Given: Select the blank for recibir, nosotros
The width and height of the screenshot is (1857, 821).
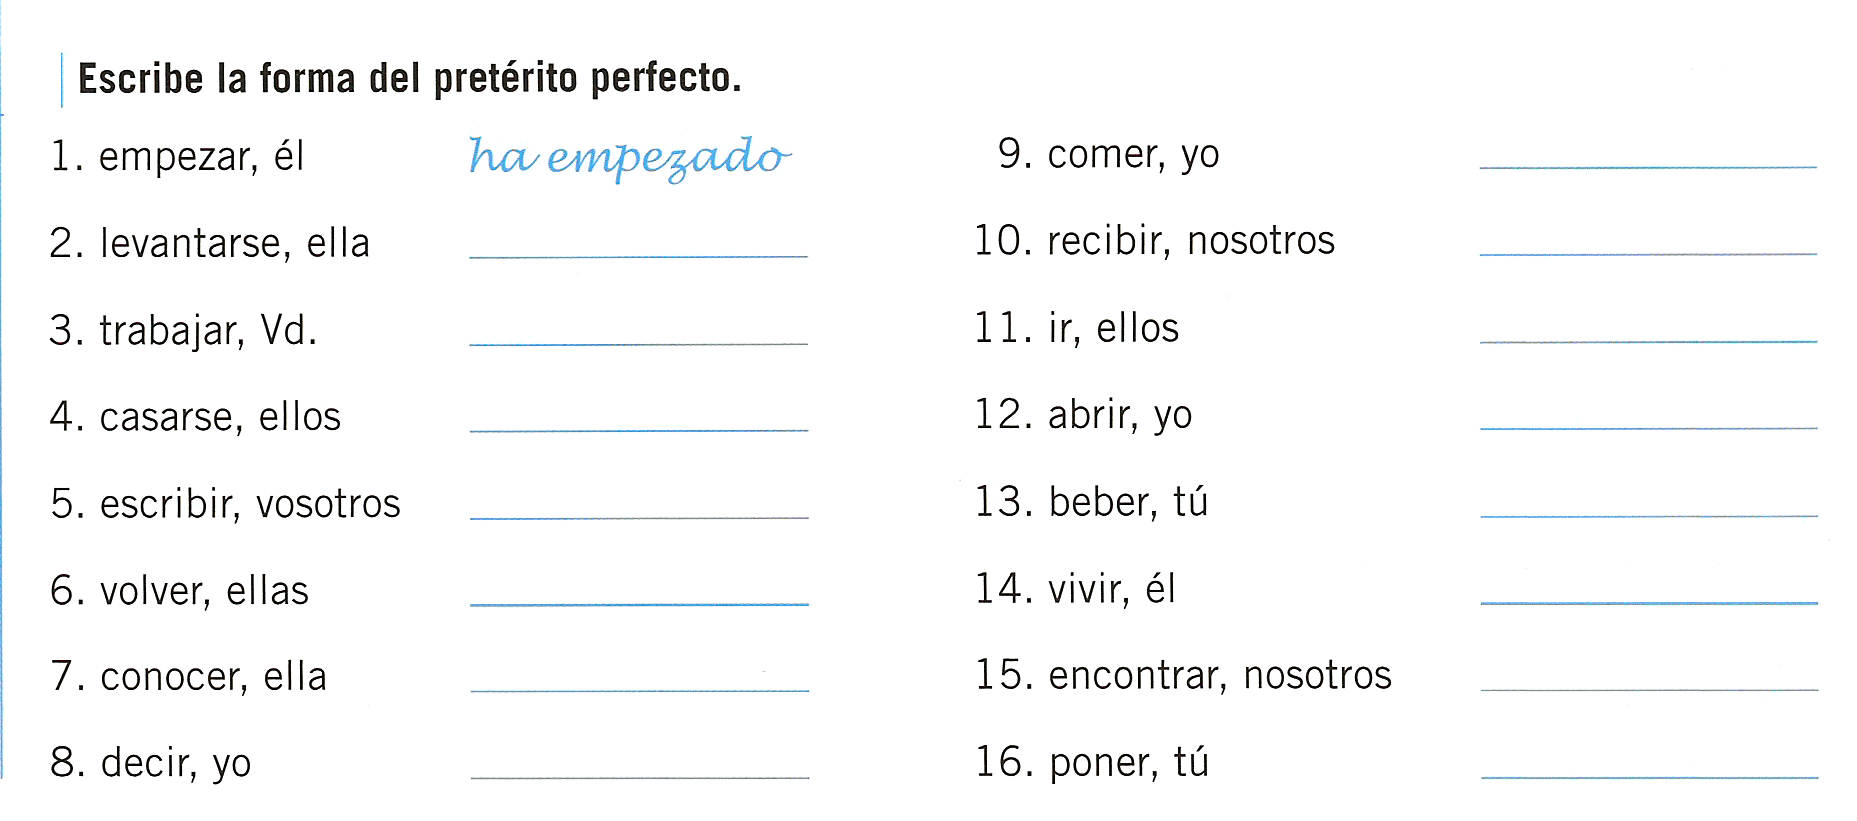Looking at the screenshot, I should 1648,254.
